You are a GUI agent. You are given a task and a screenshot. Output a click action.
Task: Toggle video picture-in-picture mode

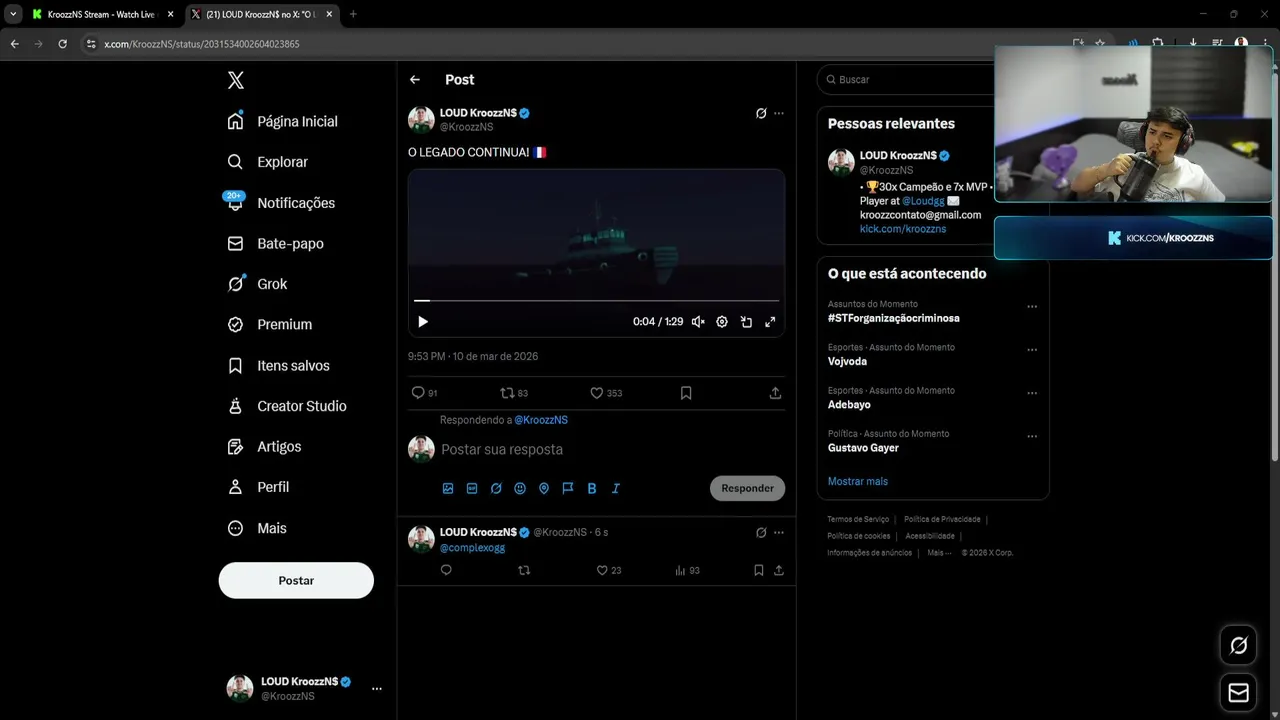[x=746, y=322]
